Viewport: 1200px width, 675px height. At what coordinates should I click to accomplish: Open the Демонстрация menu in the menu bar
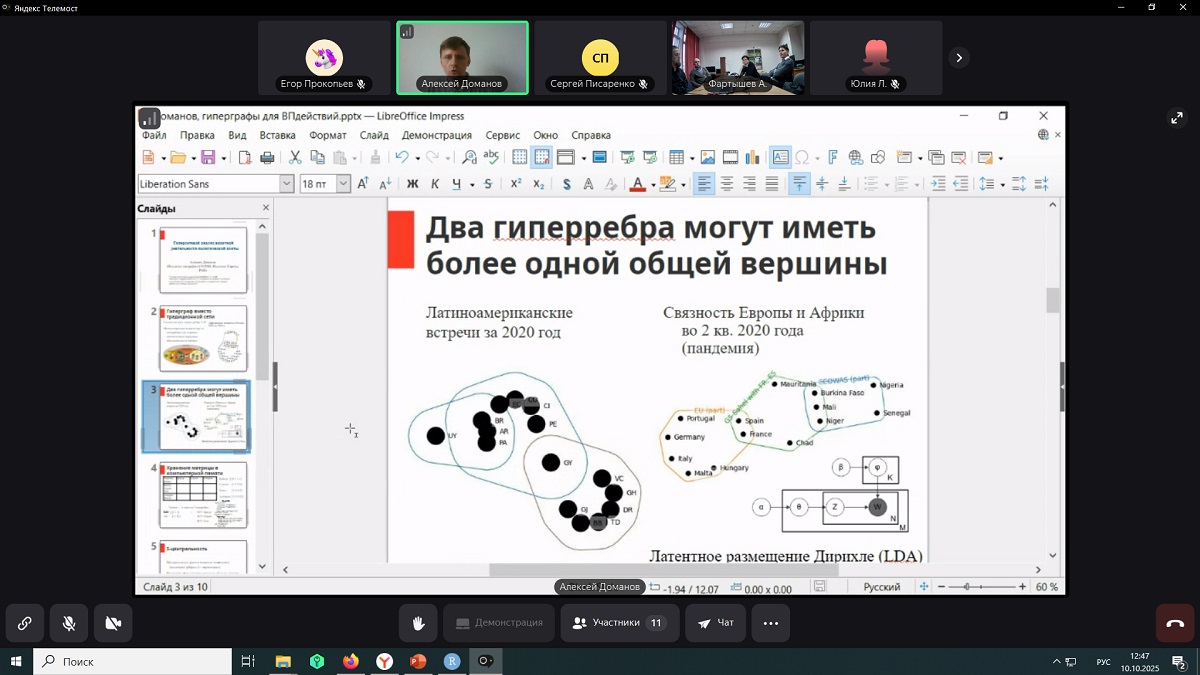(436, 135)
